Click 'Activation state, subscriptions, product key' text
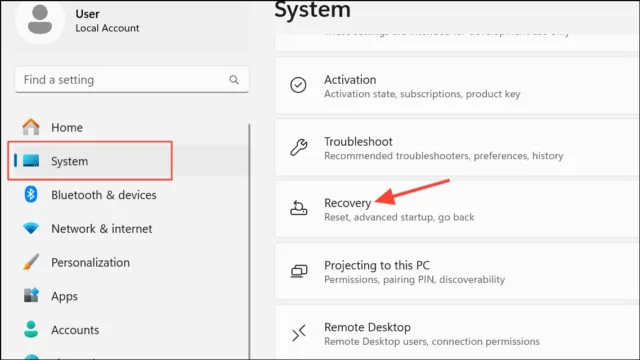This screenshot has width=640, height=360. click(422, 94)
